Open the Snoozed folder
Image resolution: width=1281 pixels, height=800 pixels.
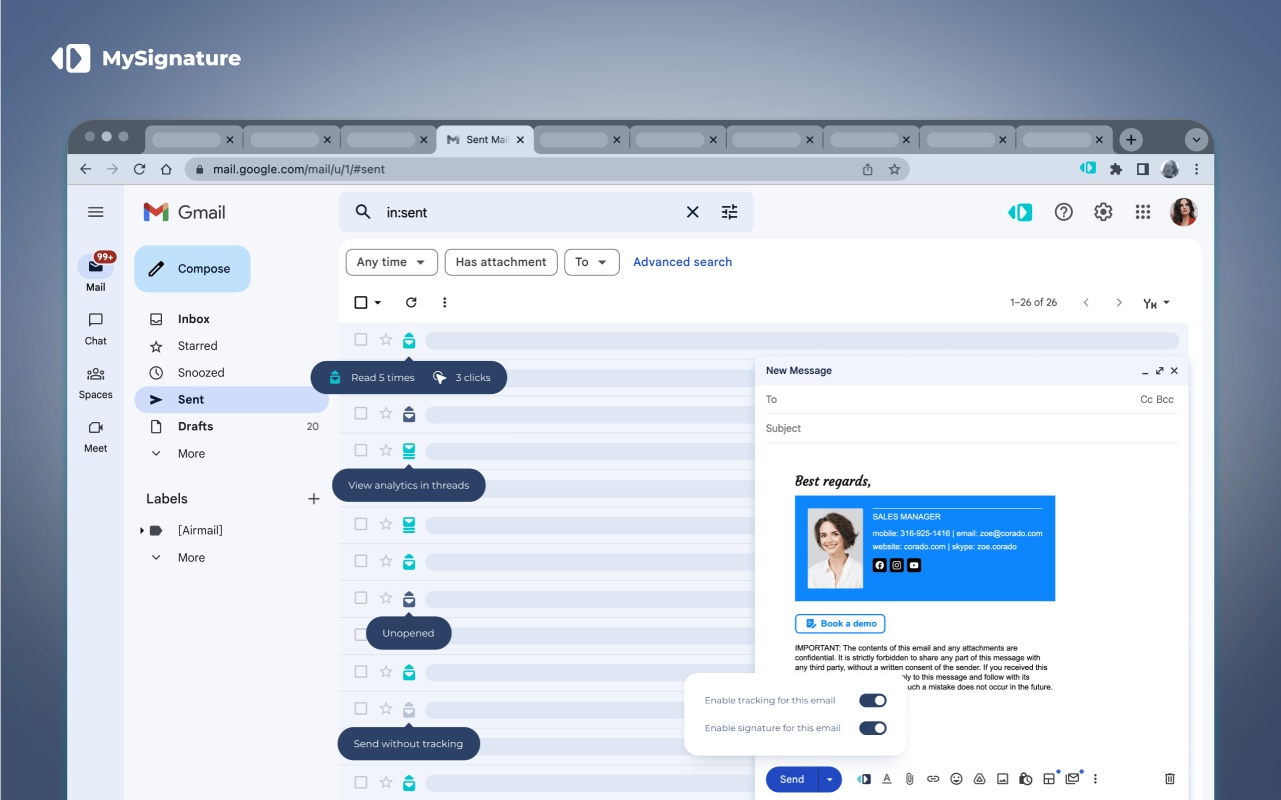[201, 373]
